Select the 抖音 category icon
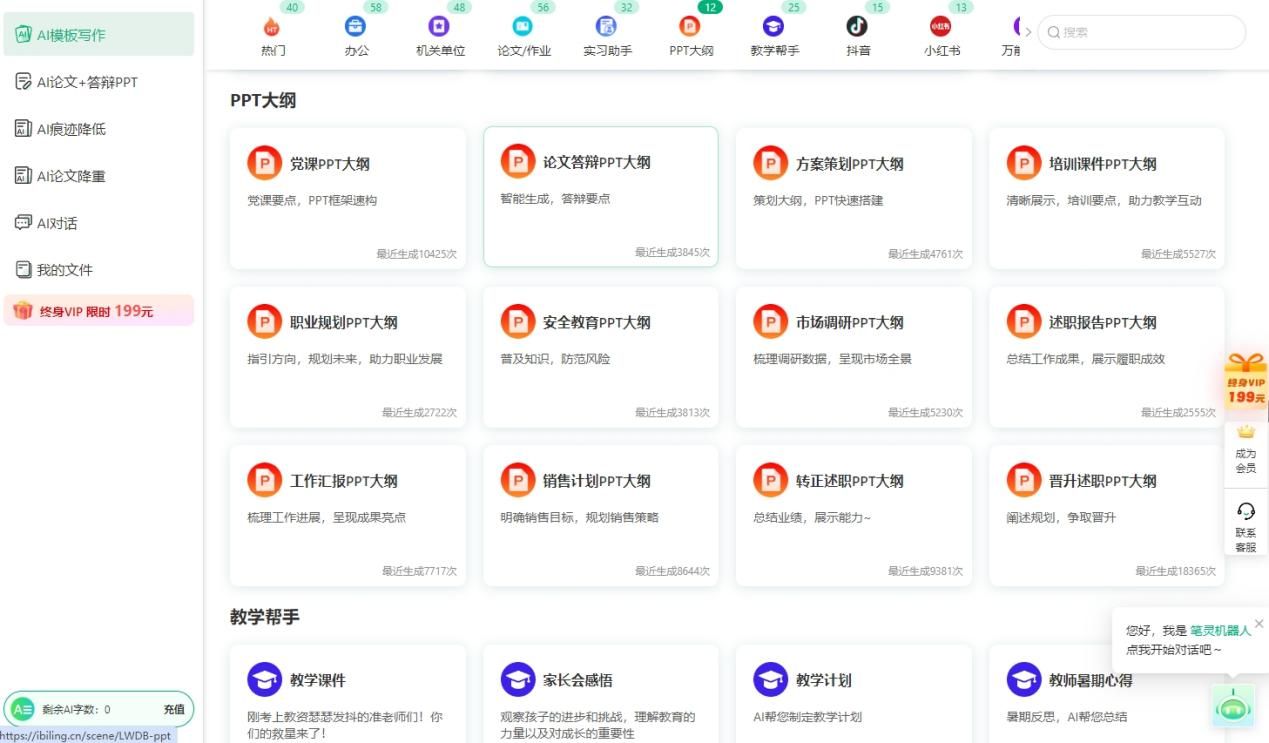1269x743 pixels. 857,27
